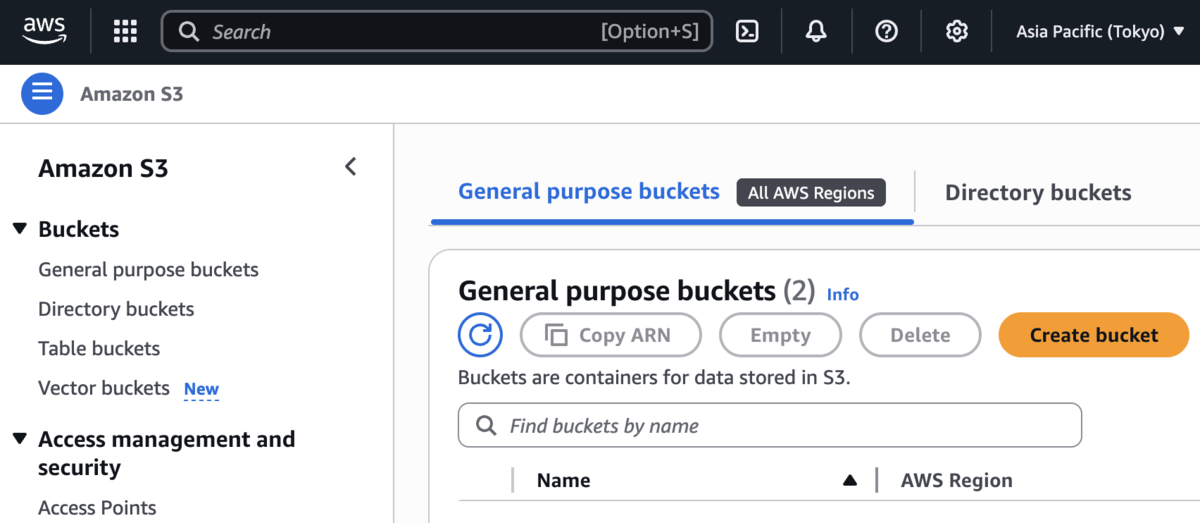This screenshot has width=1200, height=523.
Task: Collapse the Amazon S3 side panel arrow
Action: tap(351, 167)
